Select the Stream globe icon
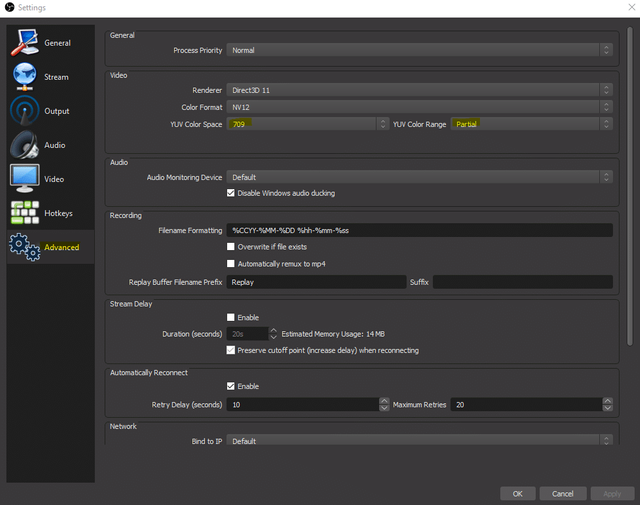This screenshot has height=505, width=640. pos(24,76)
